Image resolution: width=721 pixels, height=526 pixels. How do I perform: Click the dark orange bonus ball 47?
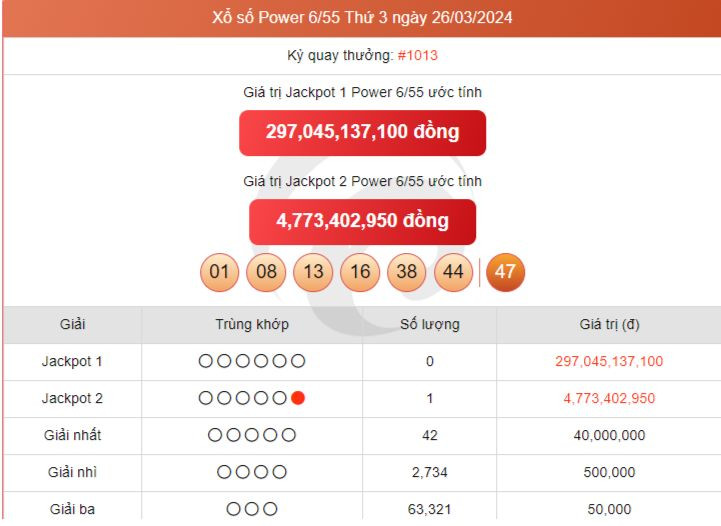[x=505, y=272]
